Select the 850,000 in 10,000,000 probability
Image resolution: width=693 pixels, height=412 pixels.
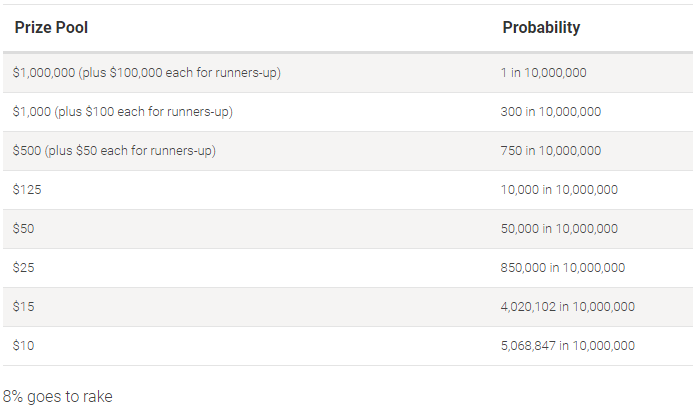563,267
